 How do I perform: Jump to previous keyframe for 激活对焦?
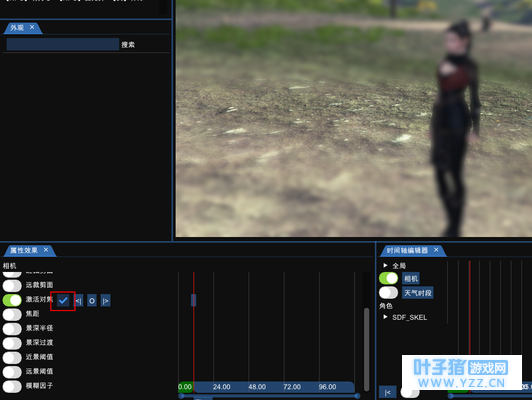pyautogui.click(x=79, y=301)
